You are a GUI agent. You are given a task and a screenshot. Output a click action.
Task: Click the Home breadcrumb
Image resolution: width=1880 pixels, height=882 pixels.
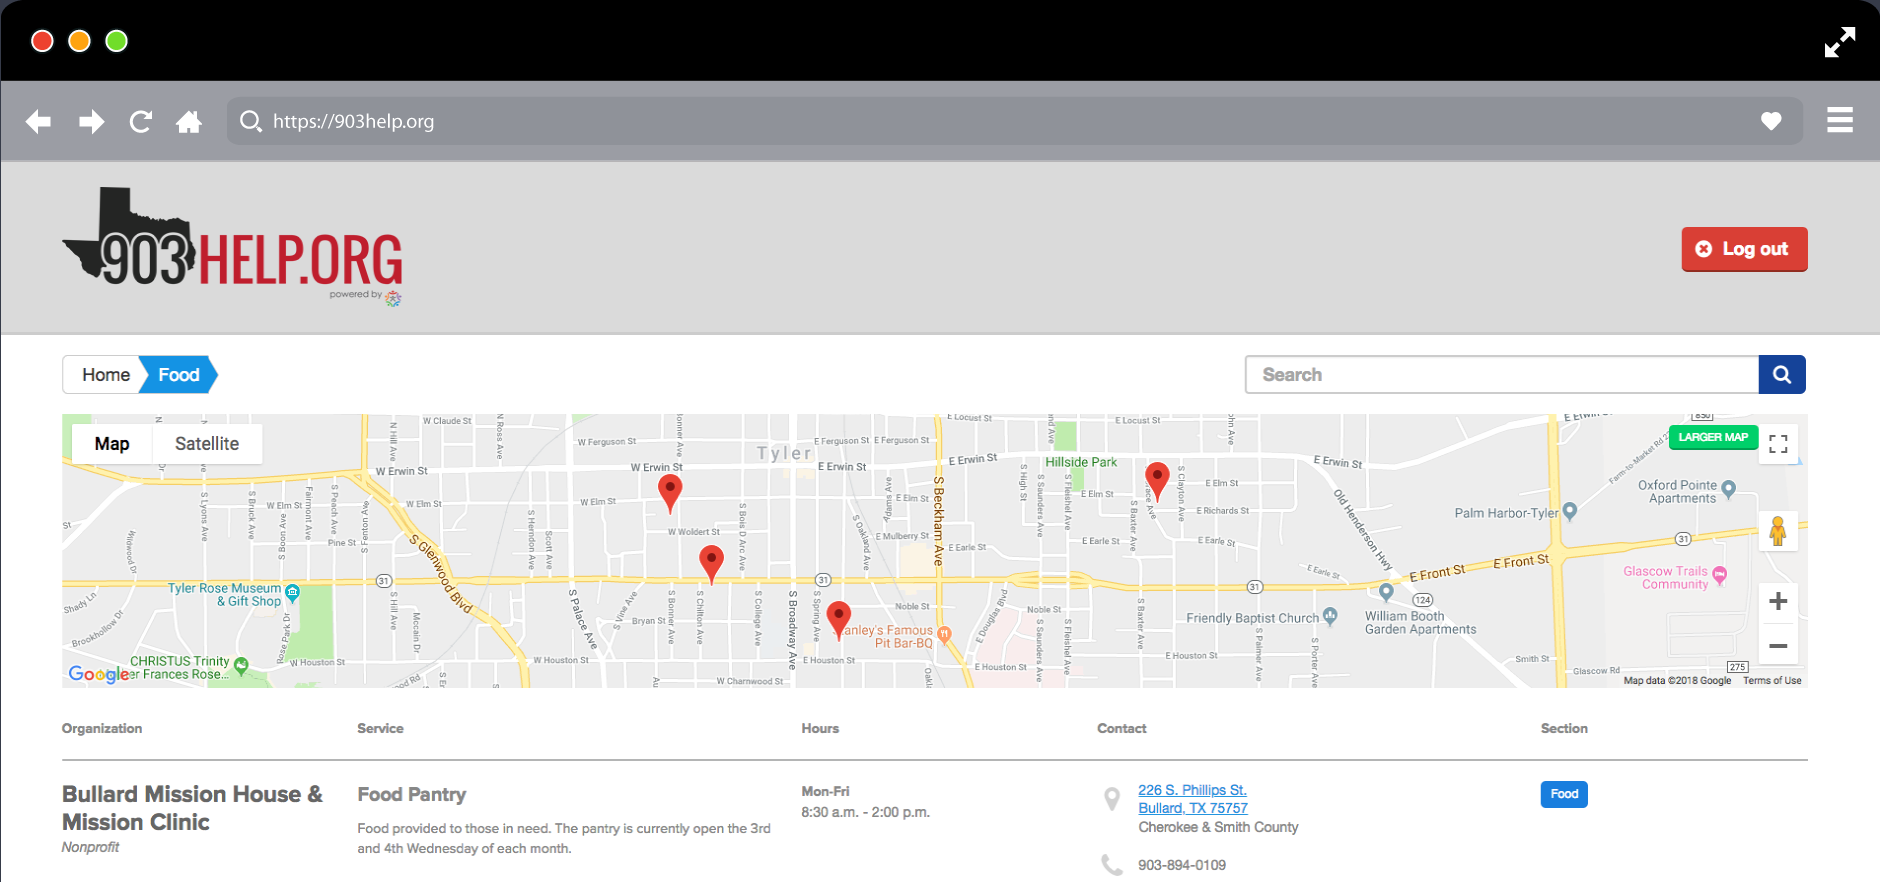pos(105,375)
